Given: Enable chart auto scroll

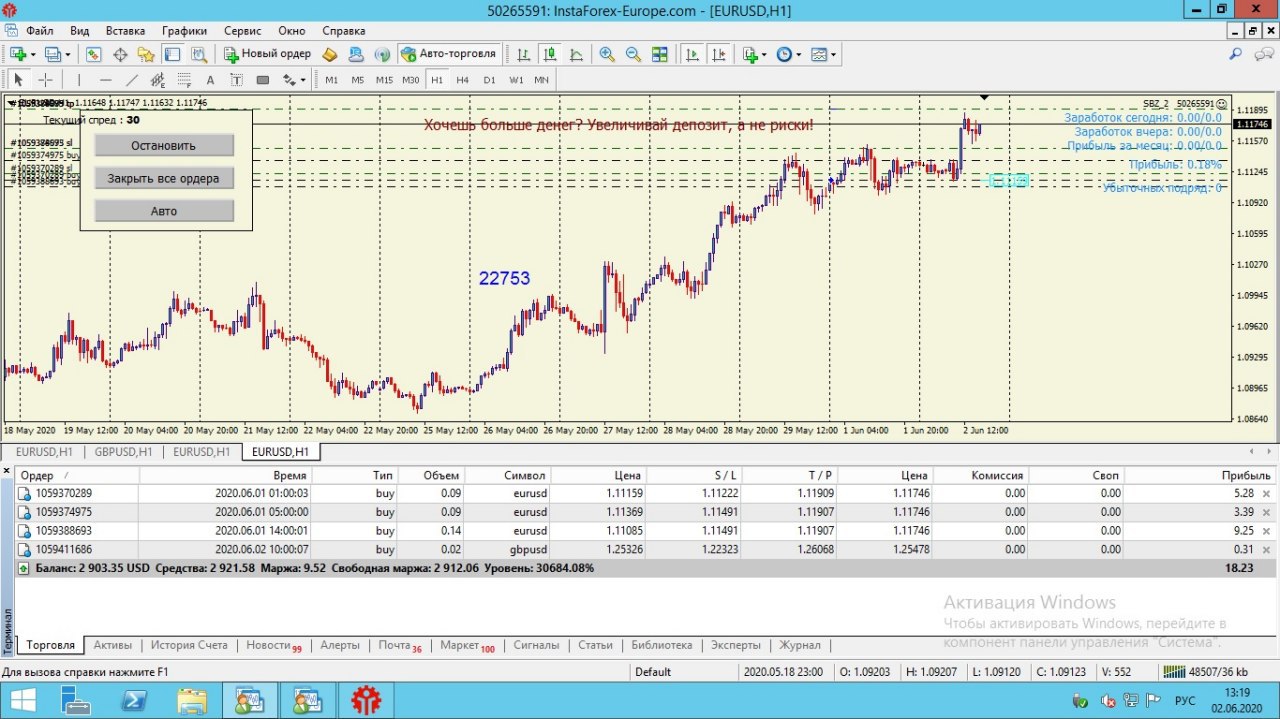Looking at the screenshot, I should (x=691, y=54).
